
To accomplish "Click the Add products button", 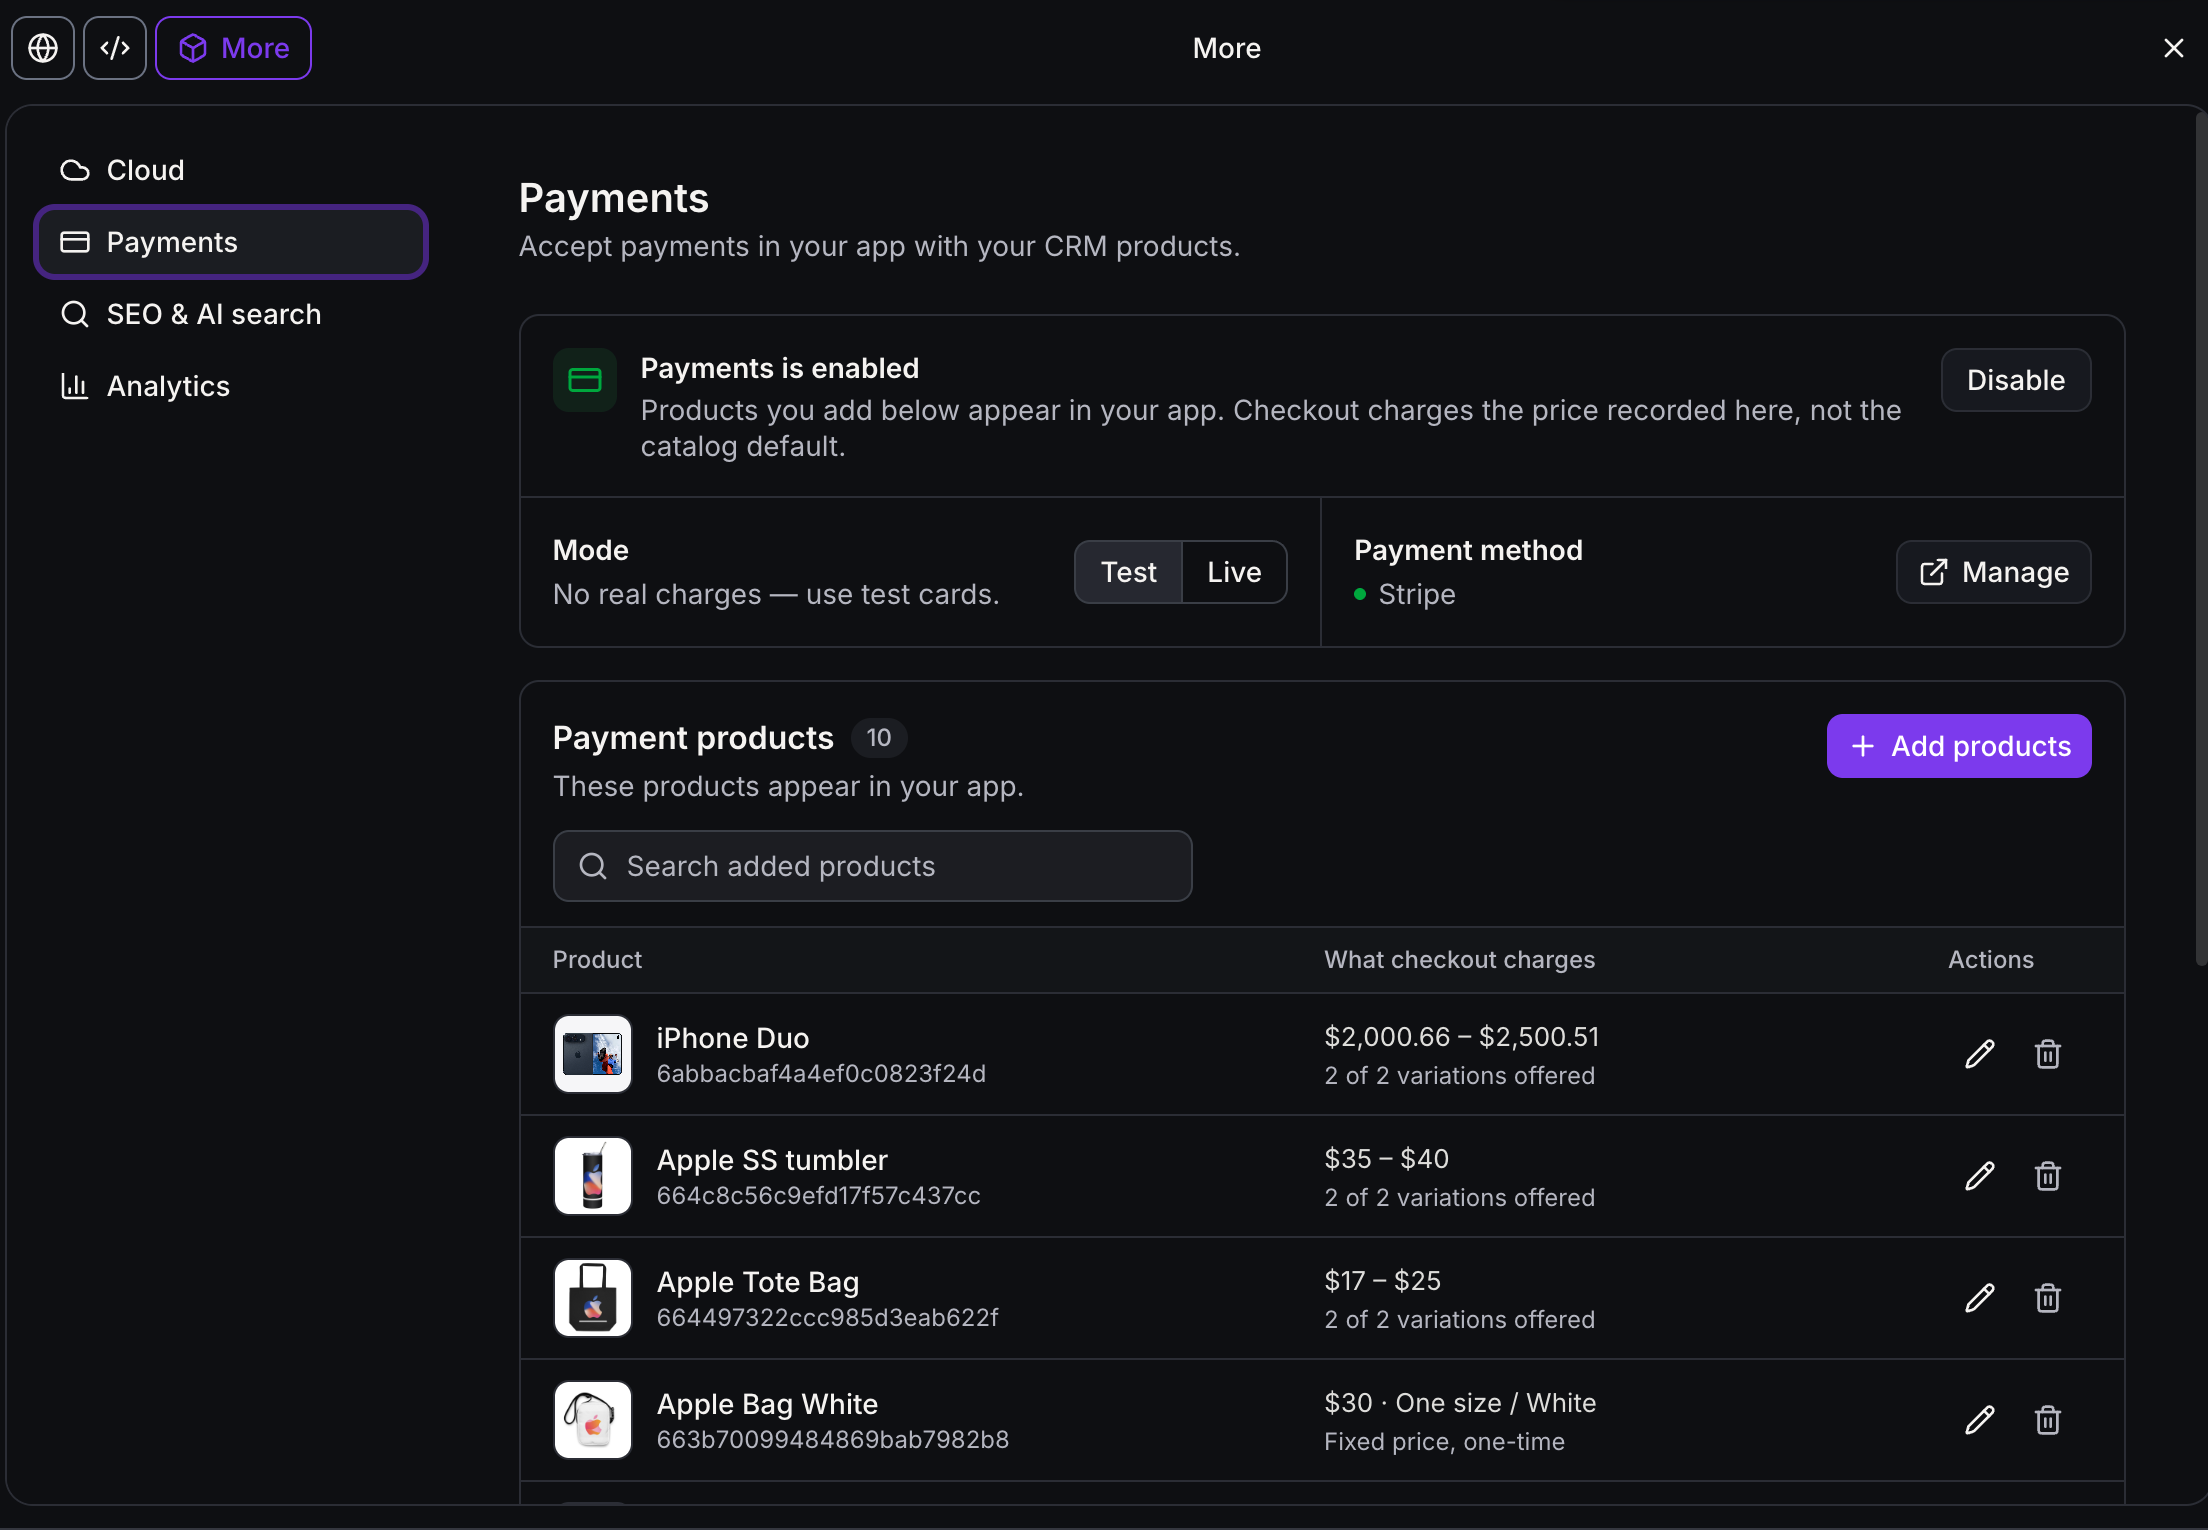I will 1959,746.
